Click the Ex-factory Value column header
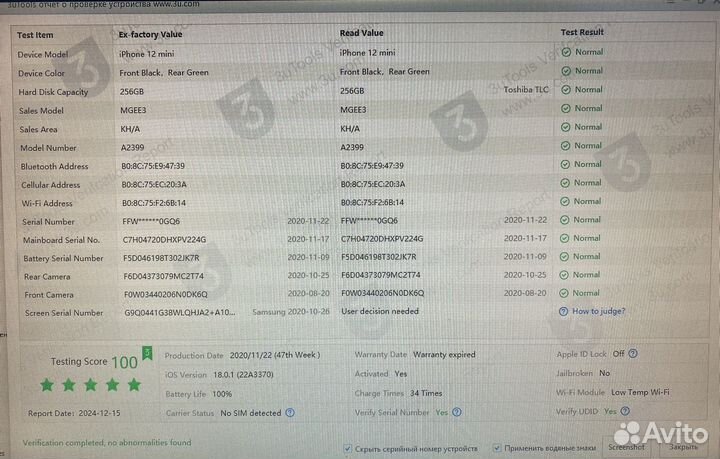 [x=150, y=34]
